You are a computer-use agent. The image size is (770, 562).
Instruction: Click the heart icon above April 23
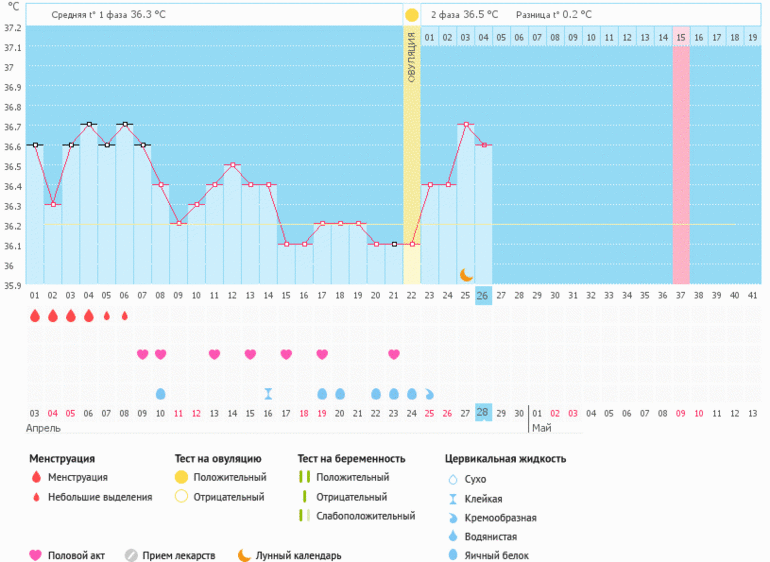point(394,354)
